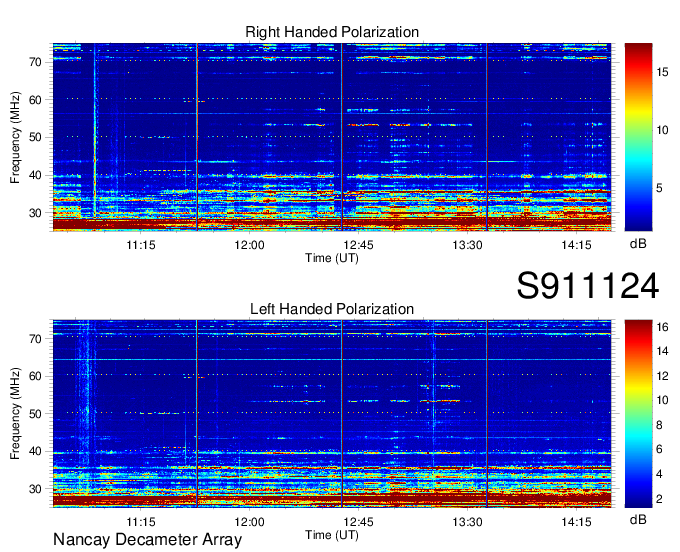680x552 pixels.
Task: Click the dB unit under Right Handed colorbar
Action: point(638,244)
